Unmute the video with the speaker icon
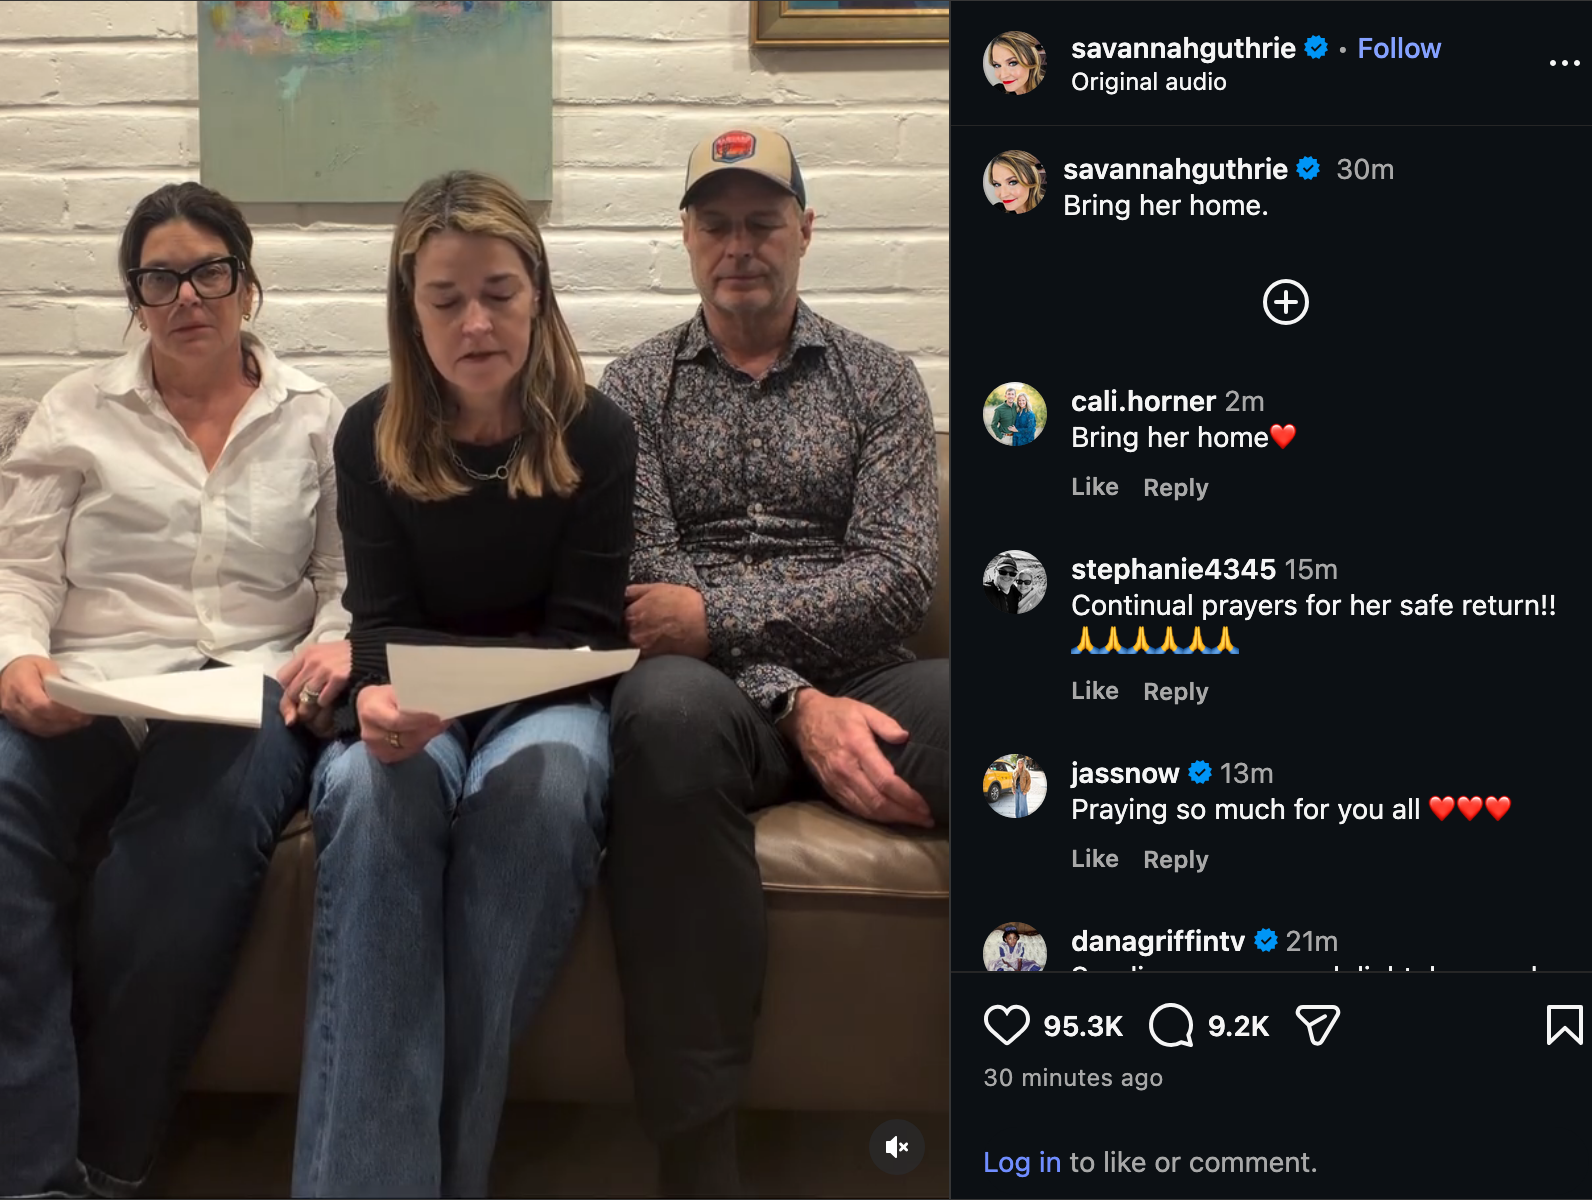 896,1147
